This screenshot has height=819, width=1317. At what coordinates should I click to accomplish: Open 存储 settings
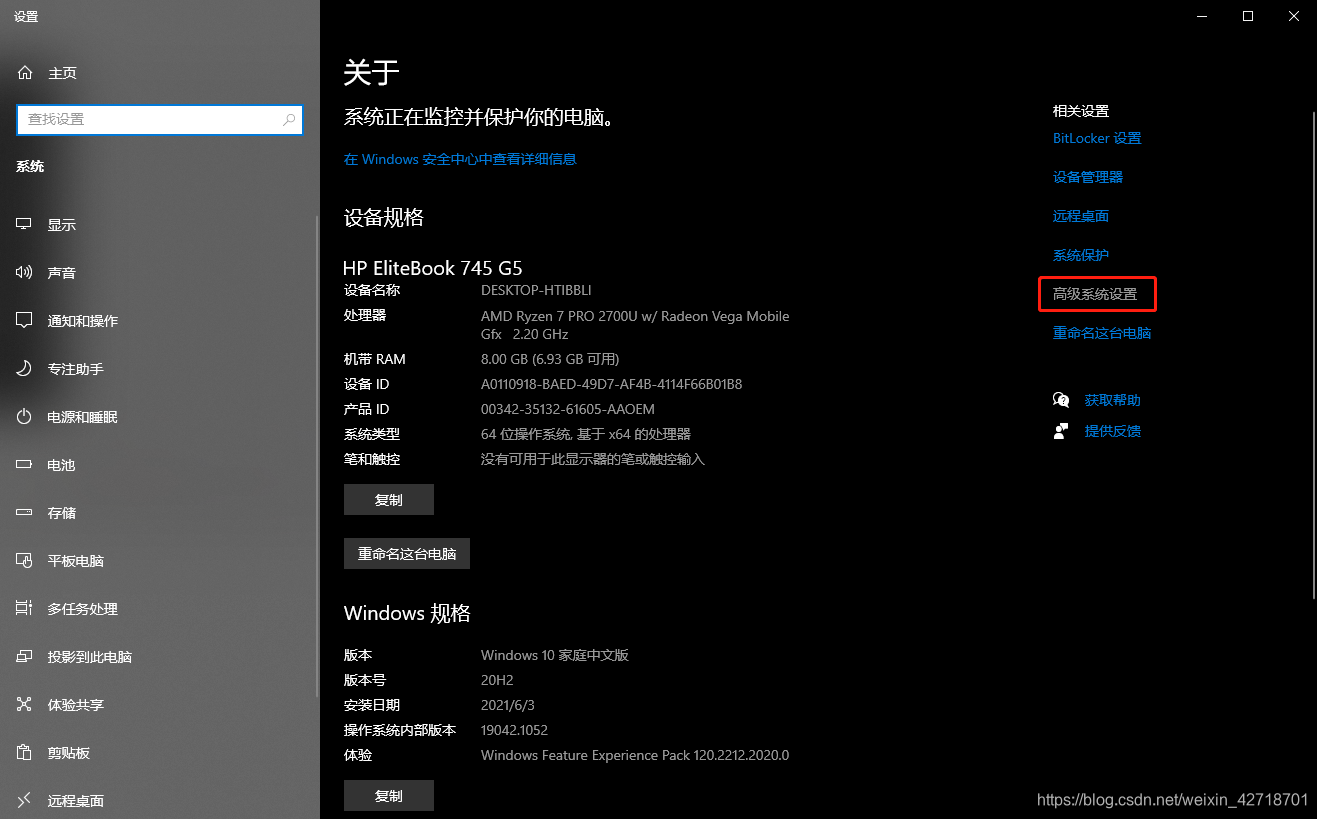pos(60,512)
